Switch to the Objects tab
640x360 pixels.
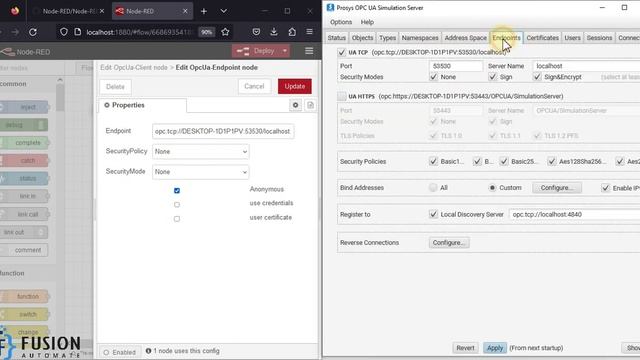[x=362, y=38]
